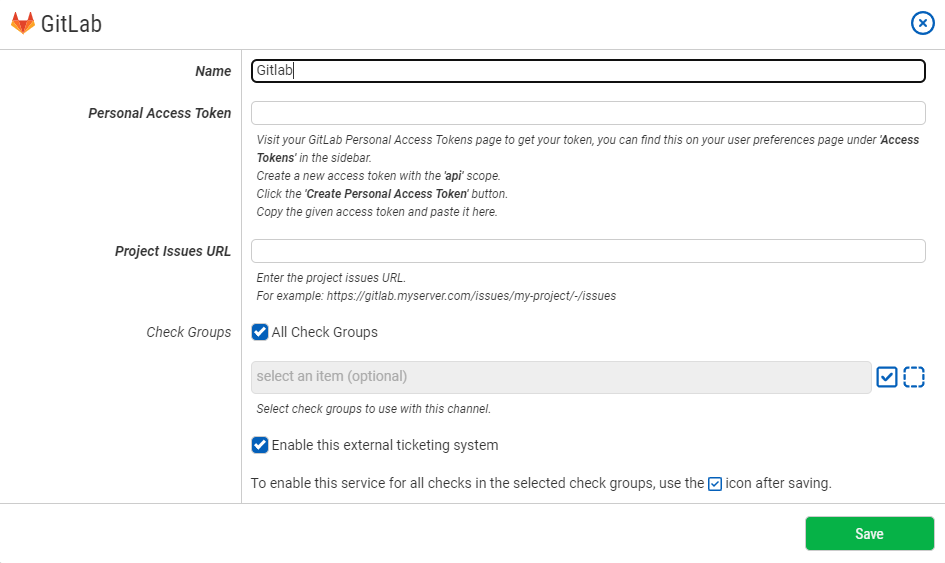Click the small checkbox icon in the help sentence
Image resolution: width=945 pixels, height=563 pixels.
[x=715, y=484]
